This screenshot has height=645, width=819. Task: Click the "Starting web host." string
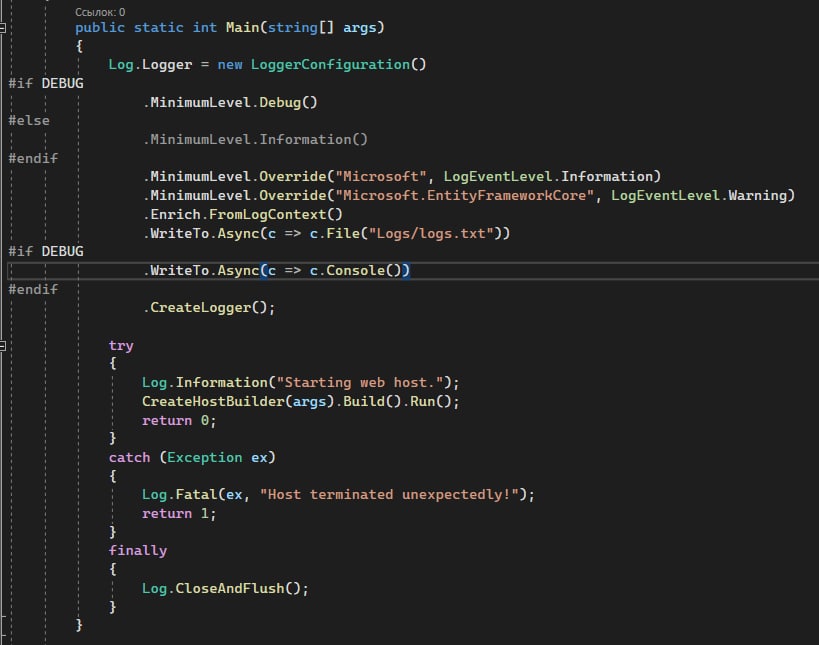click(x=360, y=382)
